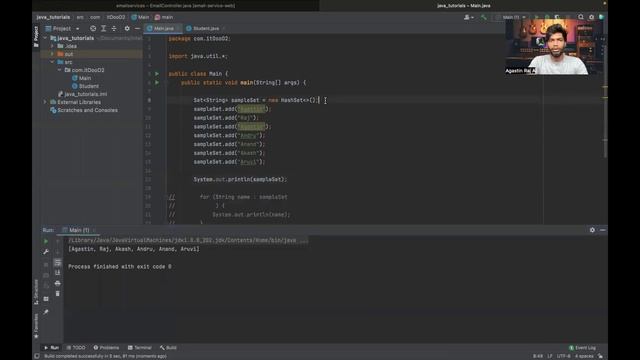Click vertical Favorites side tab
The image size is (640, 360).
click(36, 326)
